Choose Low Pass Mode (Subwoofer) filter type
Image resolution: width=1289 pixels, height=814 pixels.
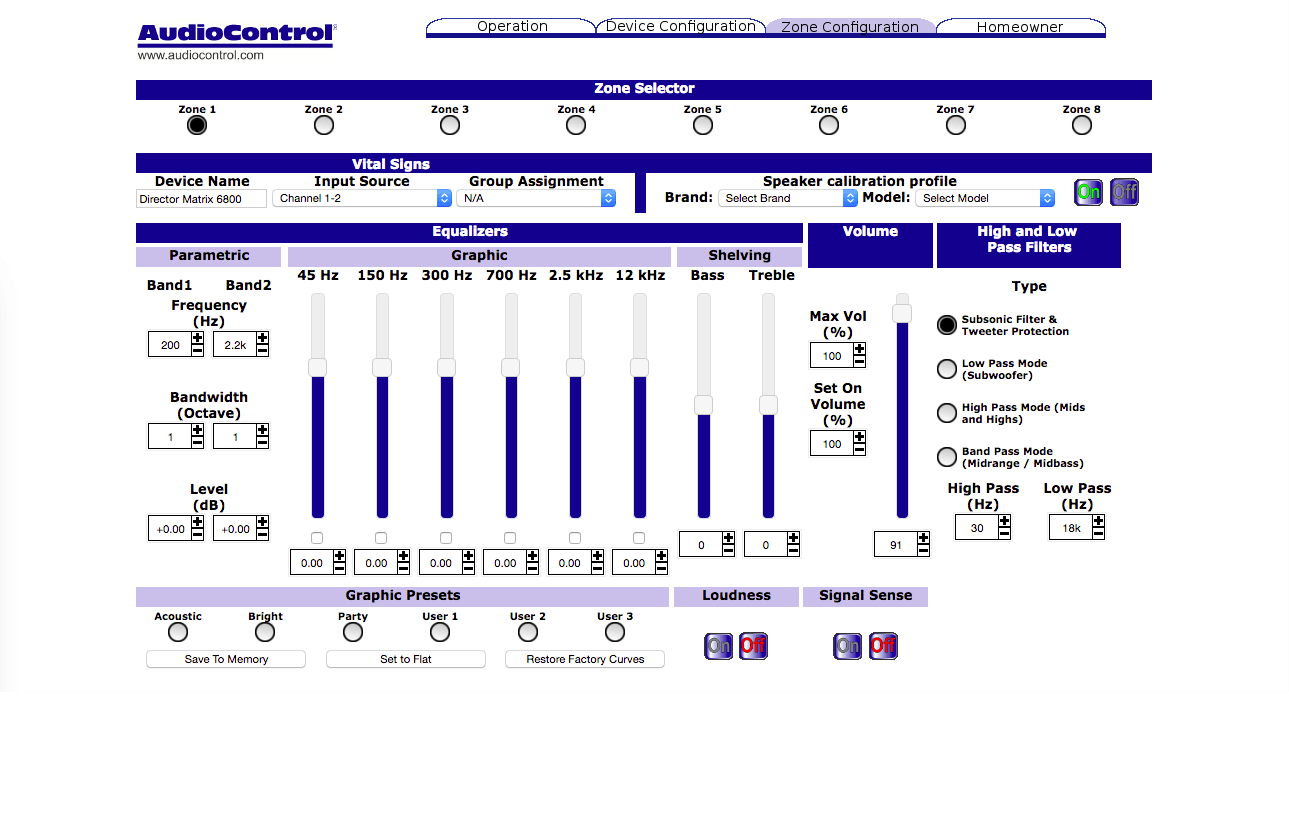(x=946, y=369)
